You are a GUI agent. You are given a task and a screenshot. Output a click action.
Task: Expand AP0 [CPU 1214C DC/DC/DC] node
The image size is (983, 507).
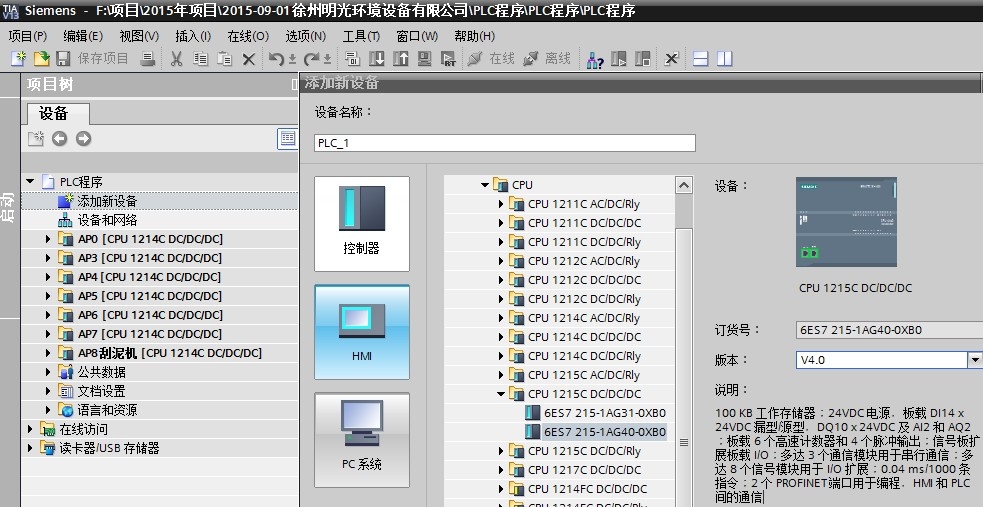click(x=48, y=239)
